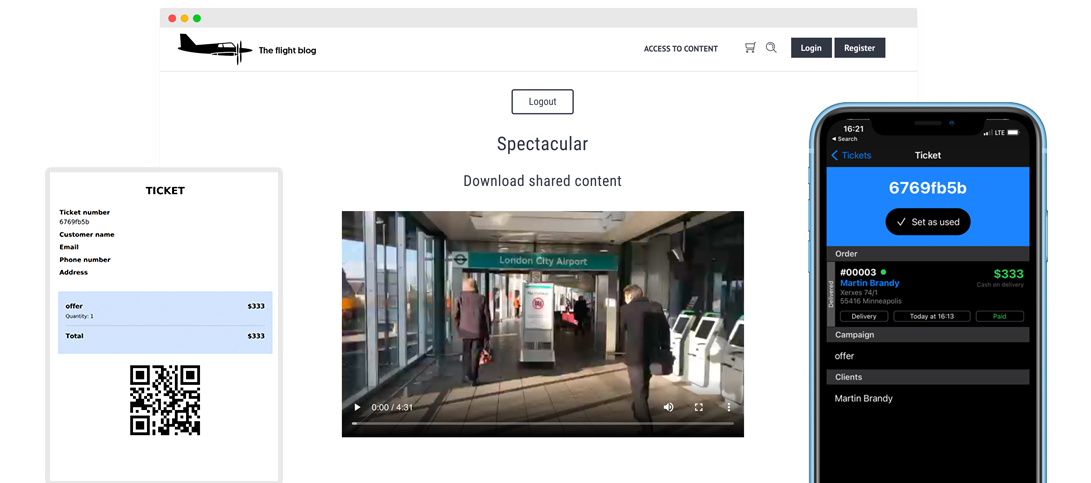Viewport: 1091px width, 483px height.
Task: Tap Set as used button
Action: 927,222
